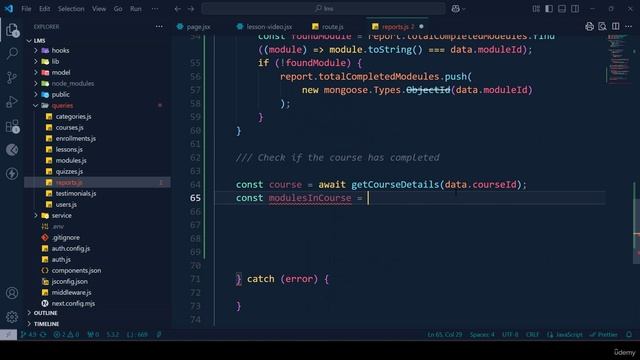Screen dimensions: 640x360
Task: Toggle primary side bar layout icon
Action: [x=549, y=9]
